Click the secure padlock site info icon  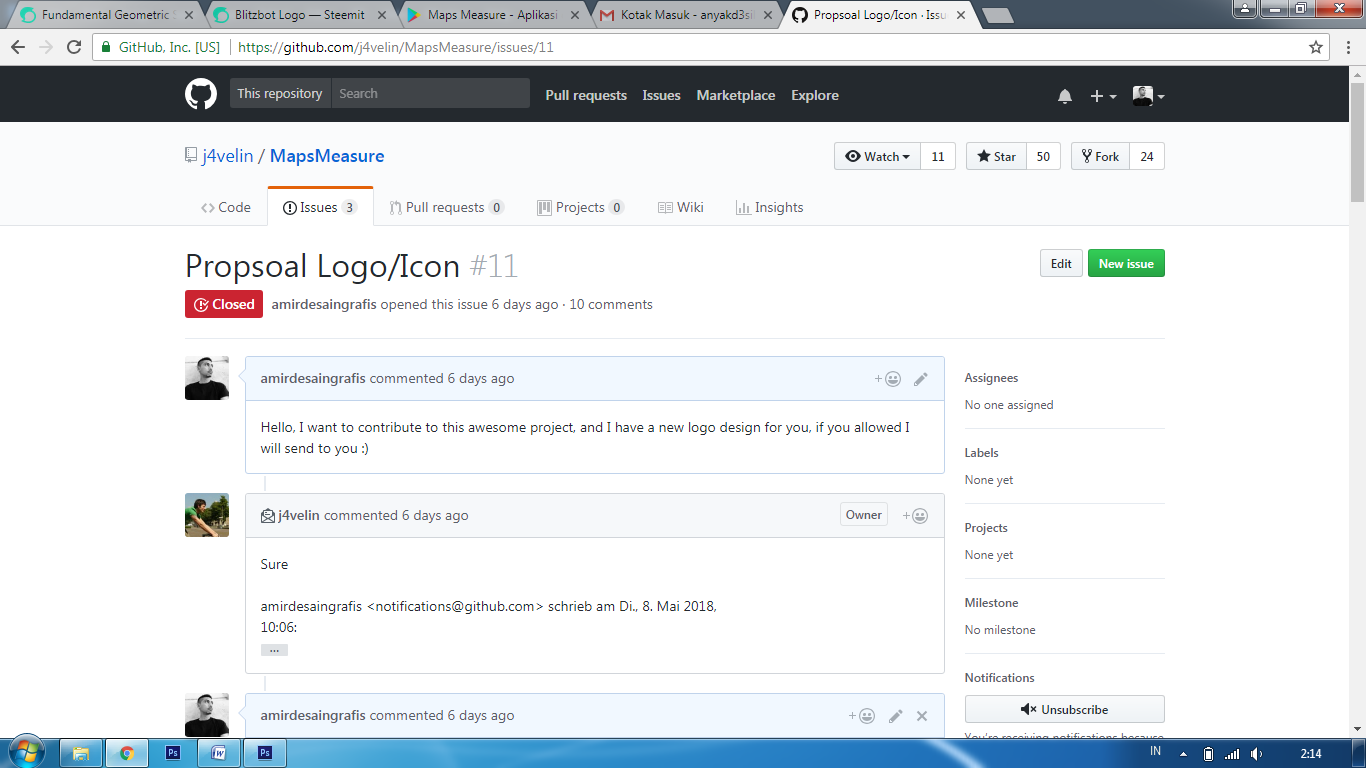tap(107, 47)
